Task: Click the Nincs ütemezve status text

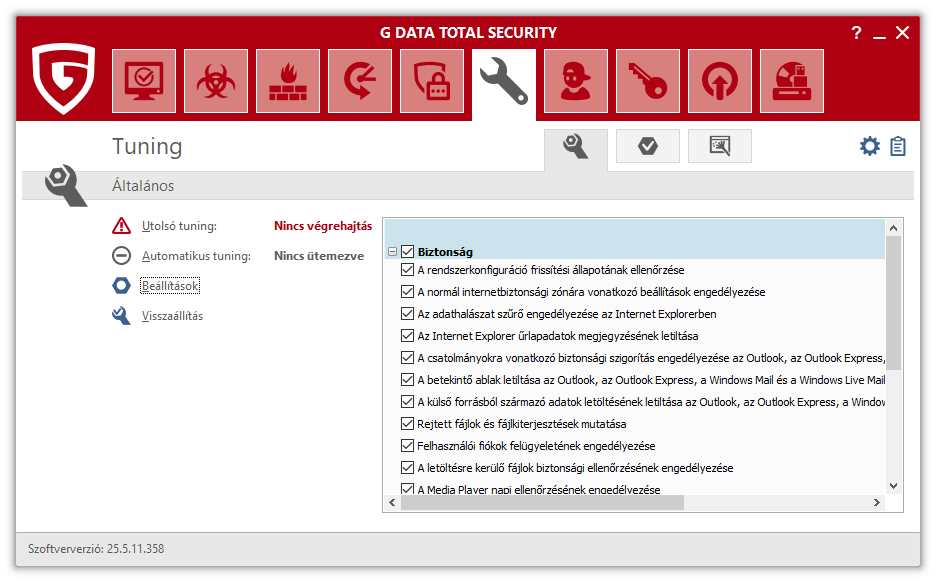Action: tap(319, 256)
